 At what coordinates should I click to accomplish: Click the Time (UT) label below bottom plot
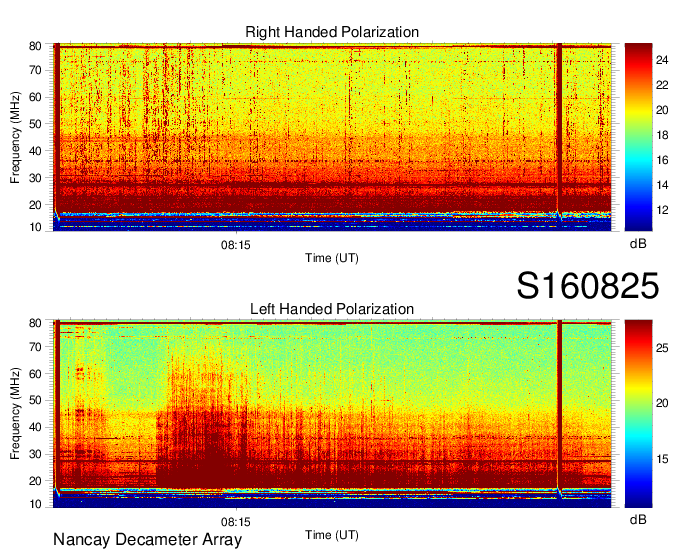tap(332, 535)
